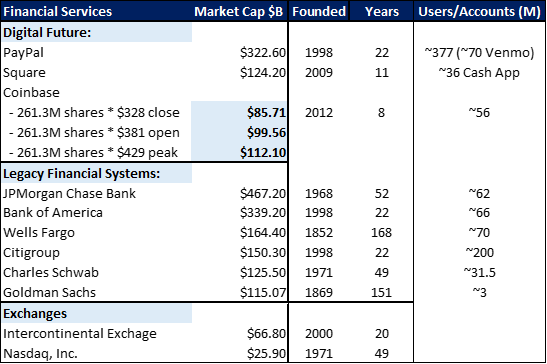The image size is (547, 364).
Task: Select the ~36 Cash App cell
Action: [x=479, y=73]
